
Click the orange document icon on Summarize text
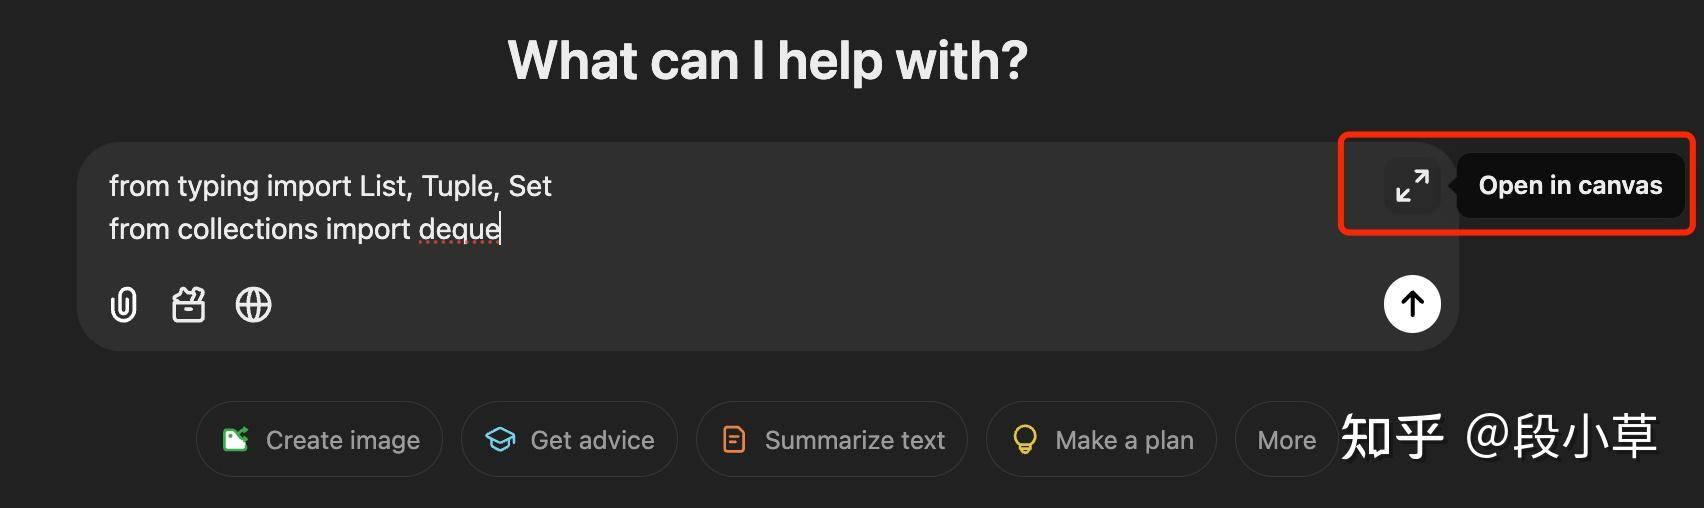click(x=734, y=439)
